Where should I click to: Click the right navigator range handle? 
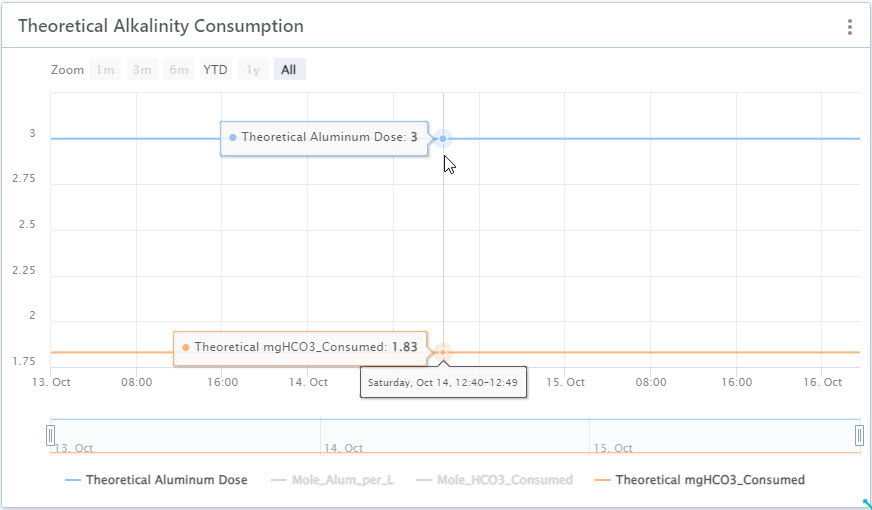click(859, 435)
